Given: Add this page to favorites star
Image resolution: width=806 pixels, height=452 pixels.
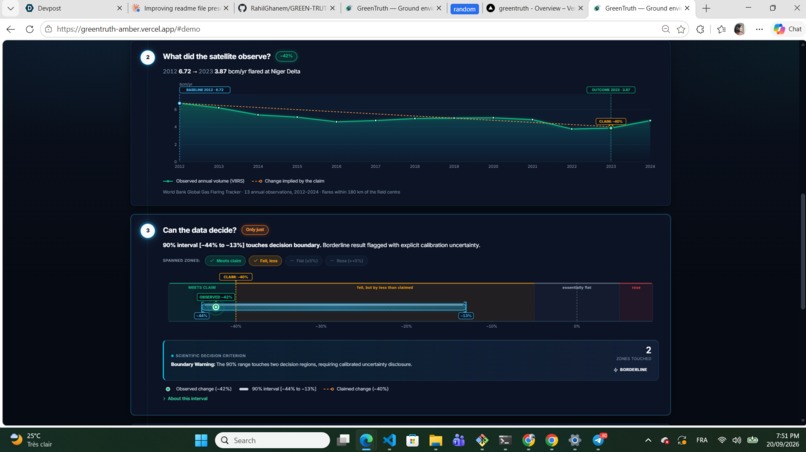Looking at the screenshot, I should click(681, 29).
